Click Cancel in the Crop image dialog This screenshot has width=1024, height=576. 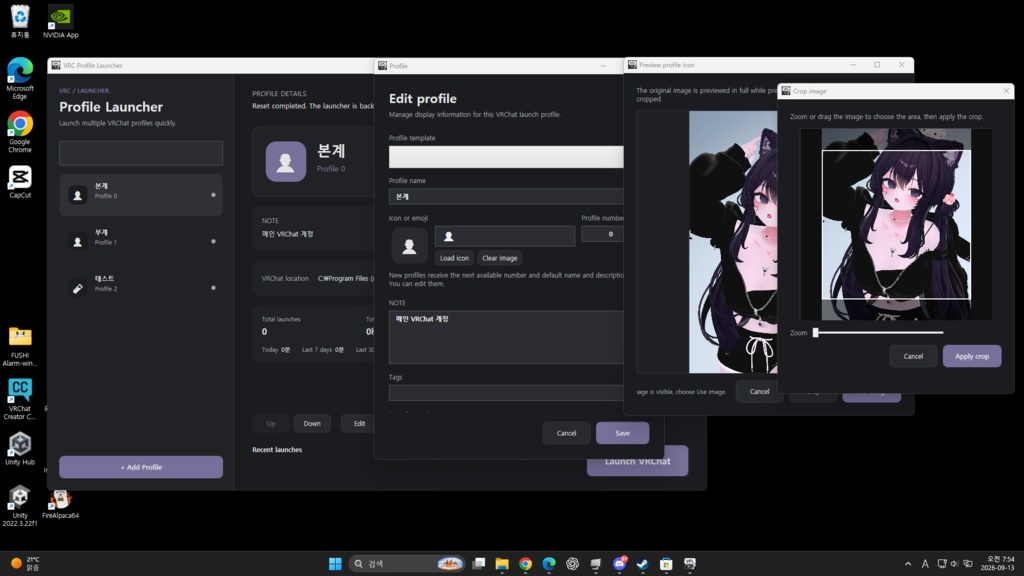tap(913, 356)
